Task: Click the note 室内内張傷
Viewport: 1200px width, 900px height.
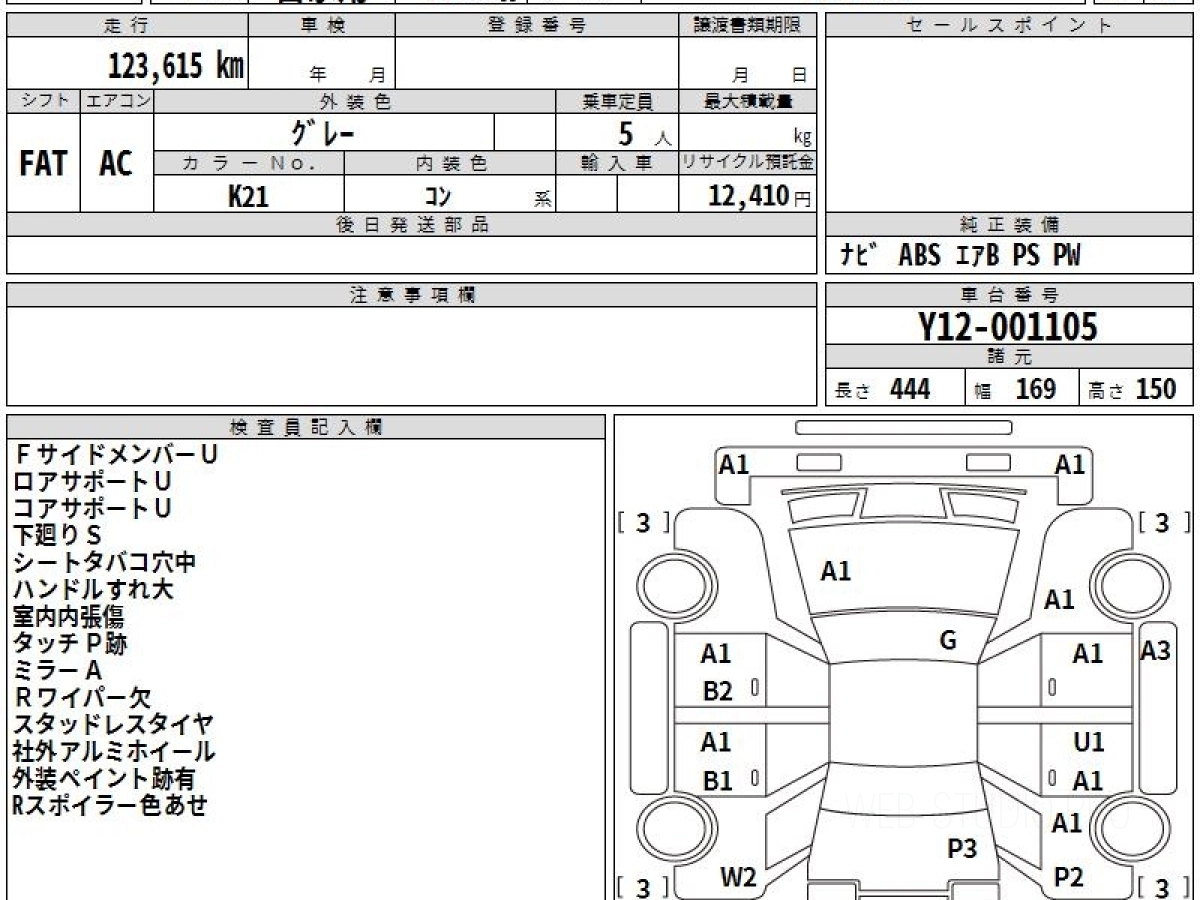Action: point(69,616)
